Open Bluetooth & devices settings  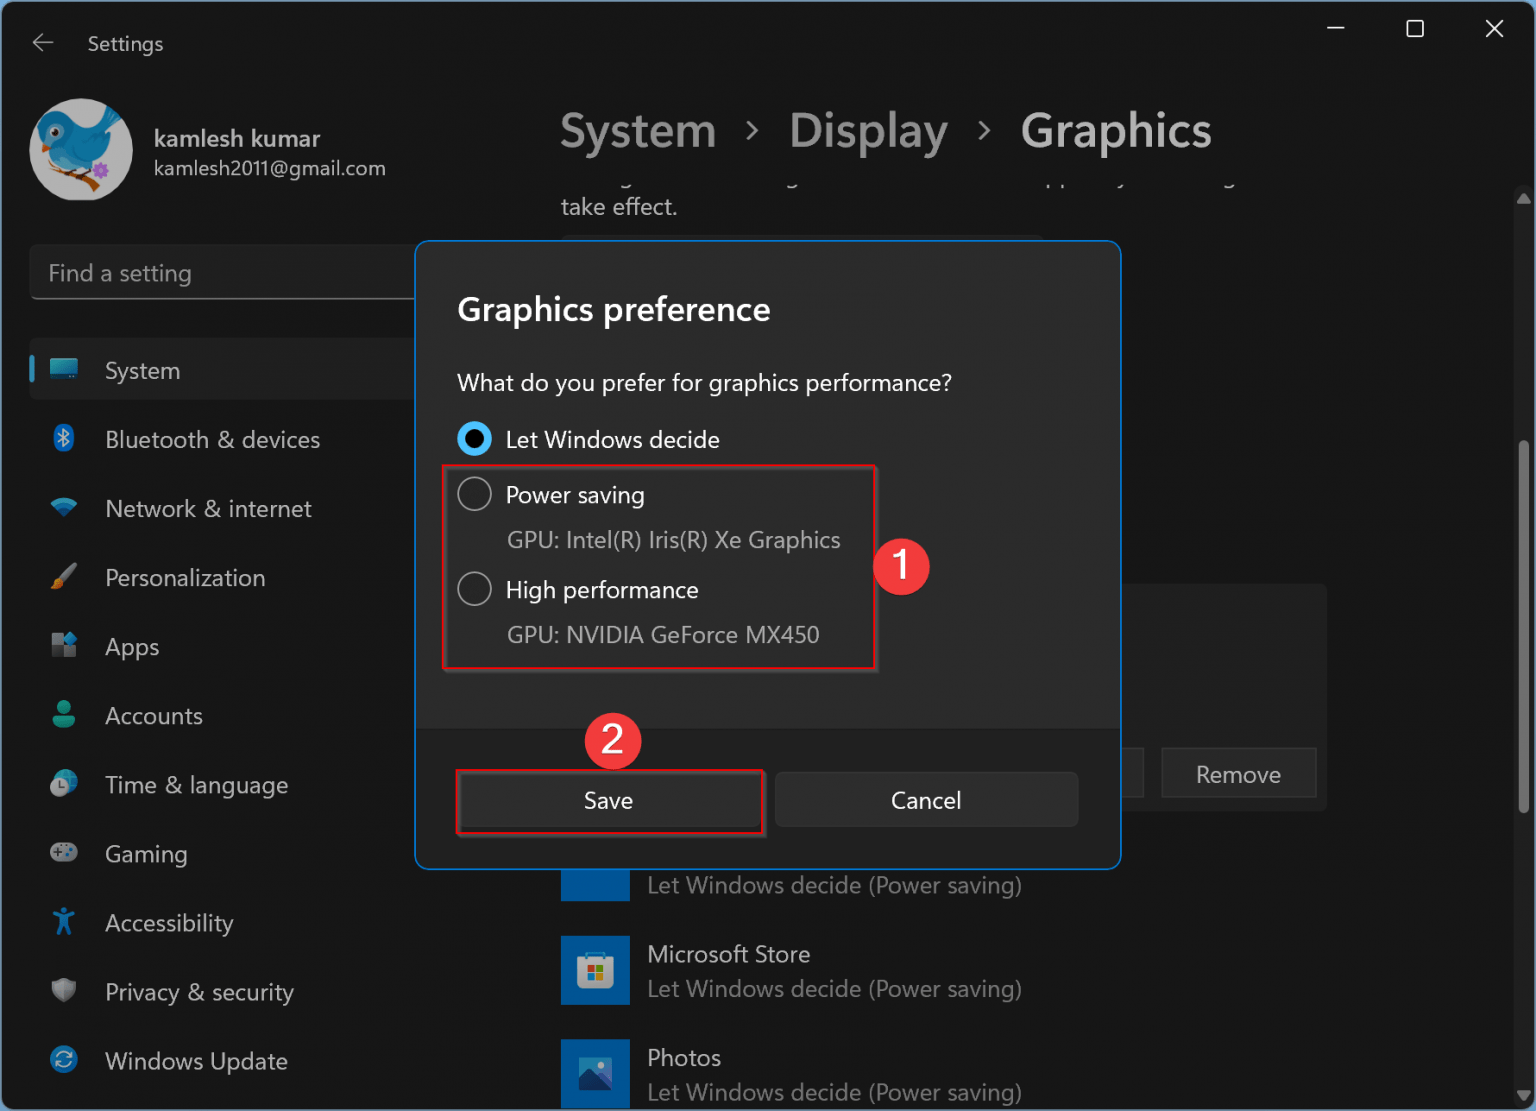pos(212,439)
